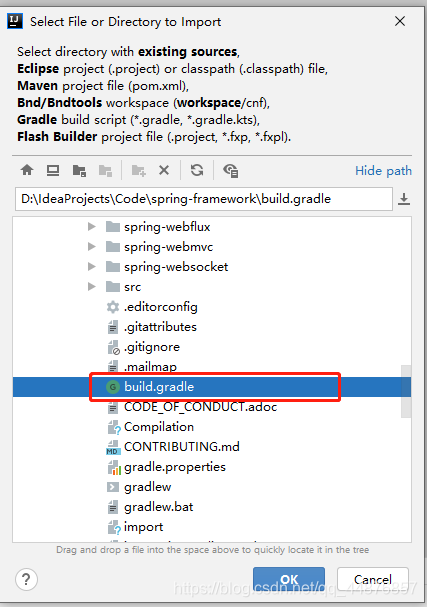427x607 pixels.
Task: Click the gradle.properties file icon
Action: (x=113, y=467)
